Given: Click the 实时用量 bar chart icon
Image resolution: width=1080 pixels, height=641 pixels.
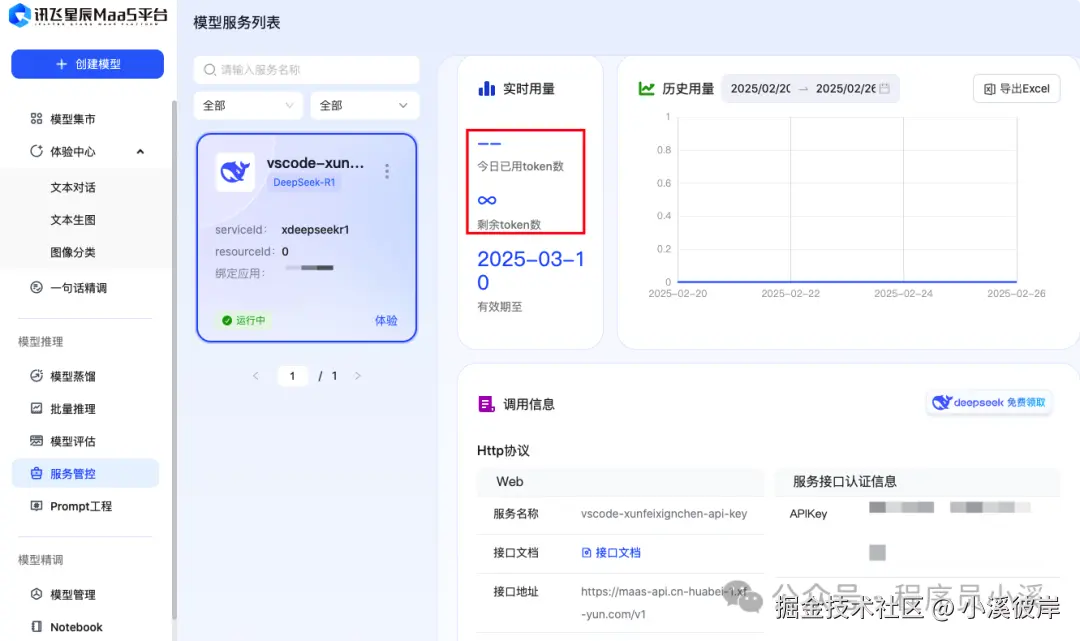Looking at the screenshot, I should (x=487, y=88).
